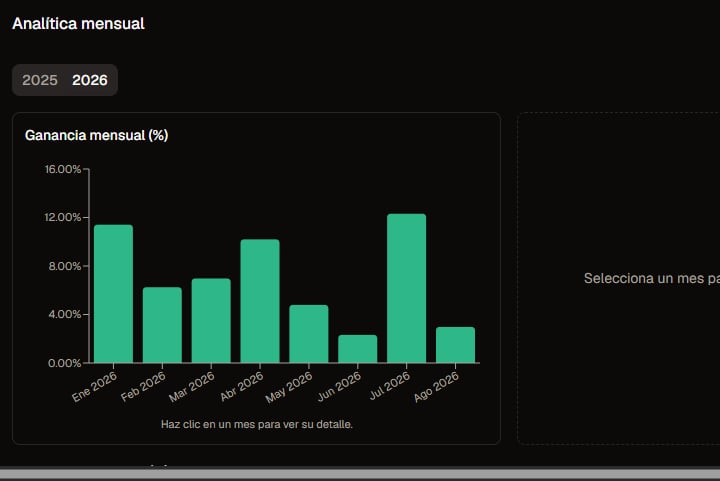Select the tallest Jul 2026 bar
The width and height of the screenshot is (720, 481).
(x=406, y=288)
